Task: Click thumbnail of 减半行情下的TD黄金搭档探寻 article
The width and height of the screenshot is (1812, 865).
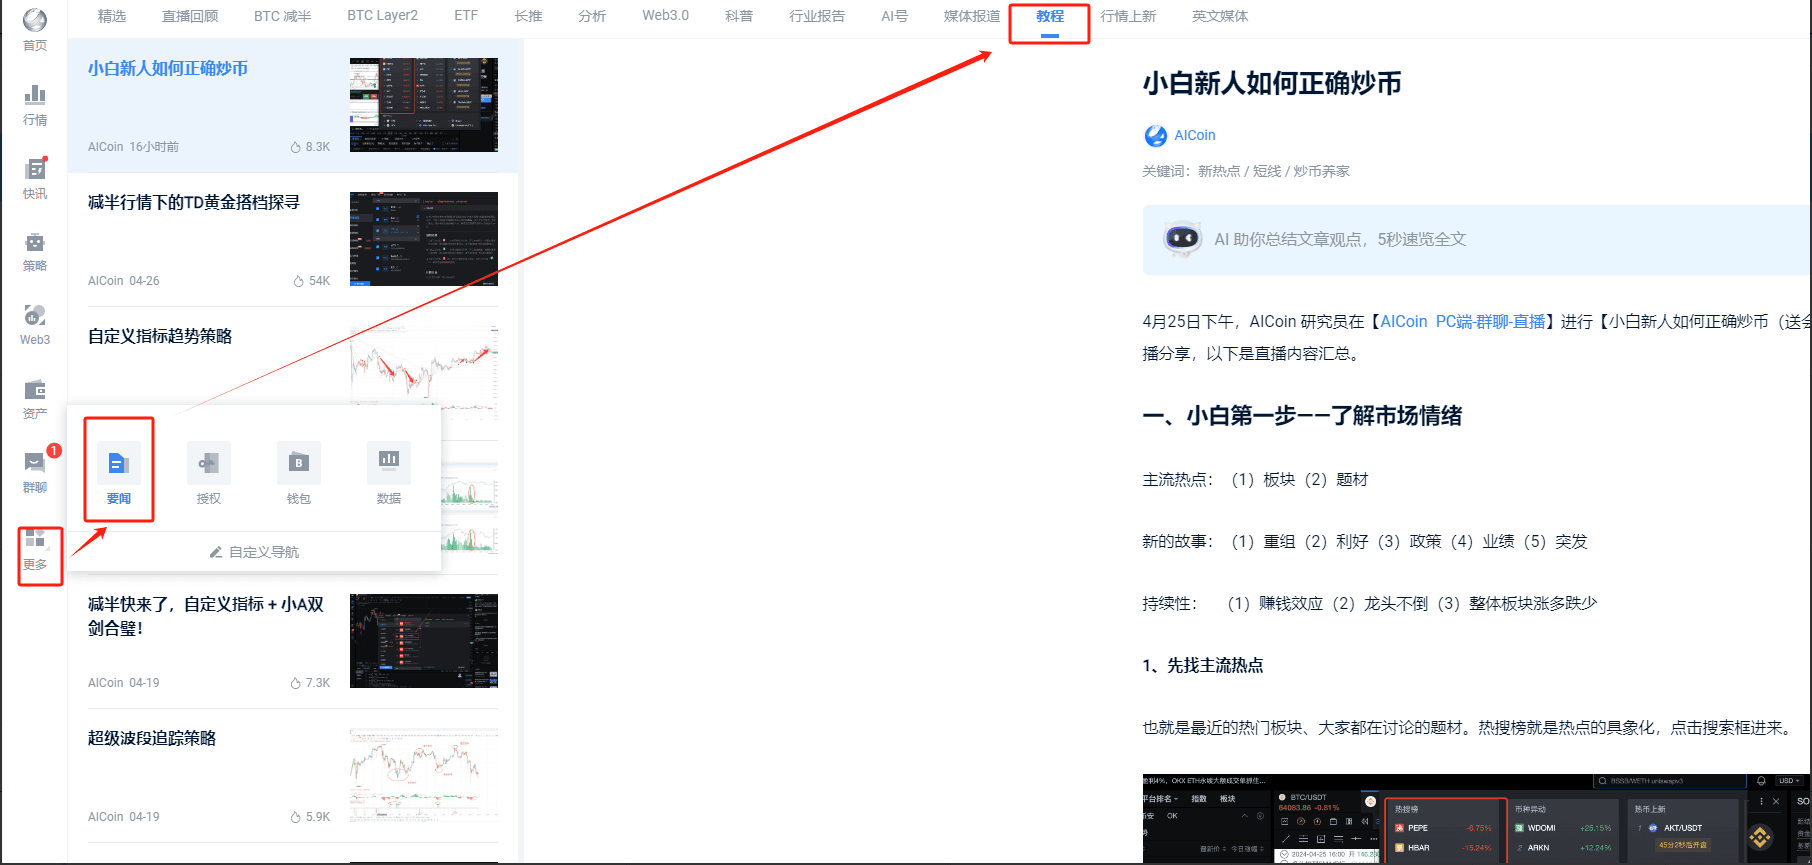Action: click(x=424, y=239)
